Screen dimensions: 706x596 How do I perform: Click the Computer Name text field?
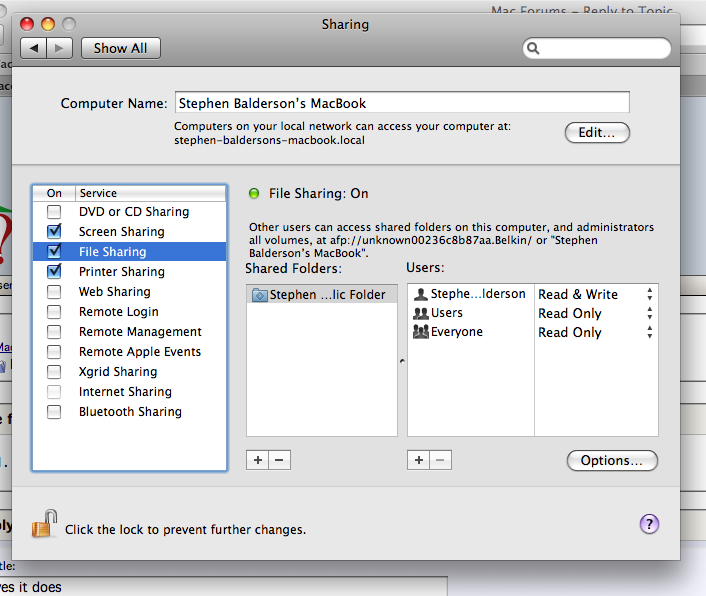tap(402, 103)
